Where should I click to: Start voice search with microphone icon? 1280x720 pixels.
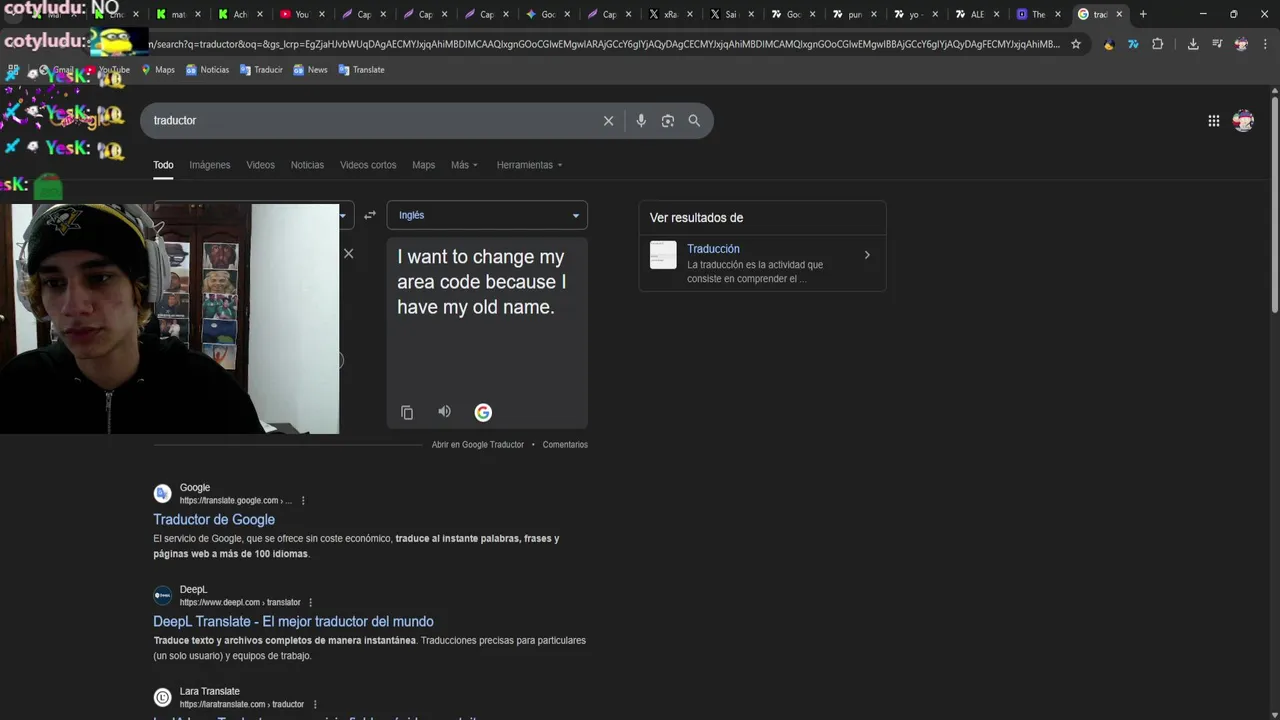tap(641, 121)
